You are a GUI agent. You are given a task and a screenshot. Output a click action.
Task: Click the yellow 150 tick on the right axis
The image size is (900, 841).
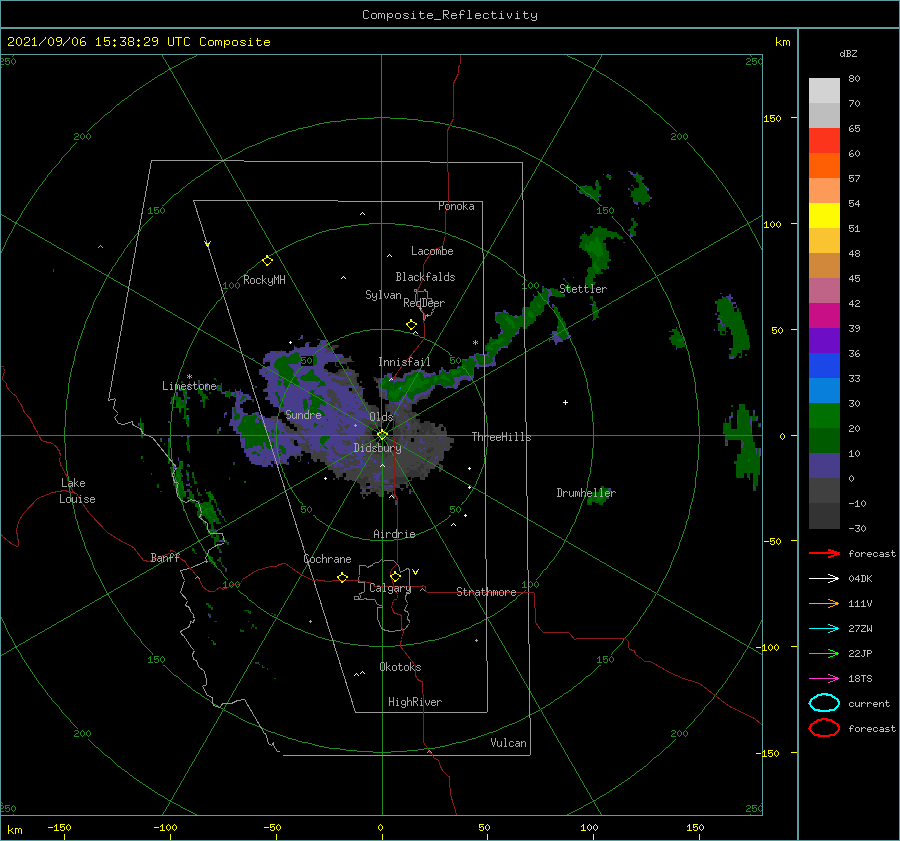772,118
